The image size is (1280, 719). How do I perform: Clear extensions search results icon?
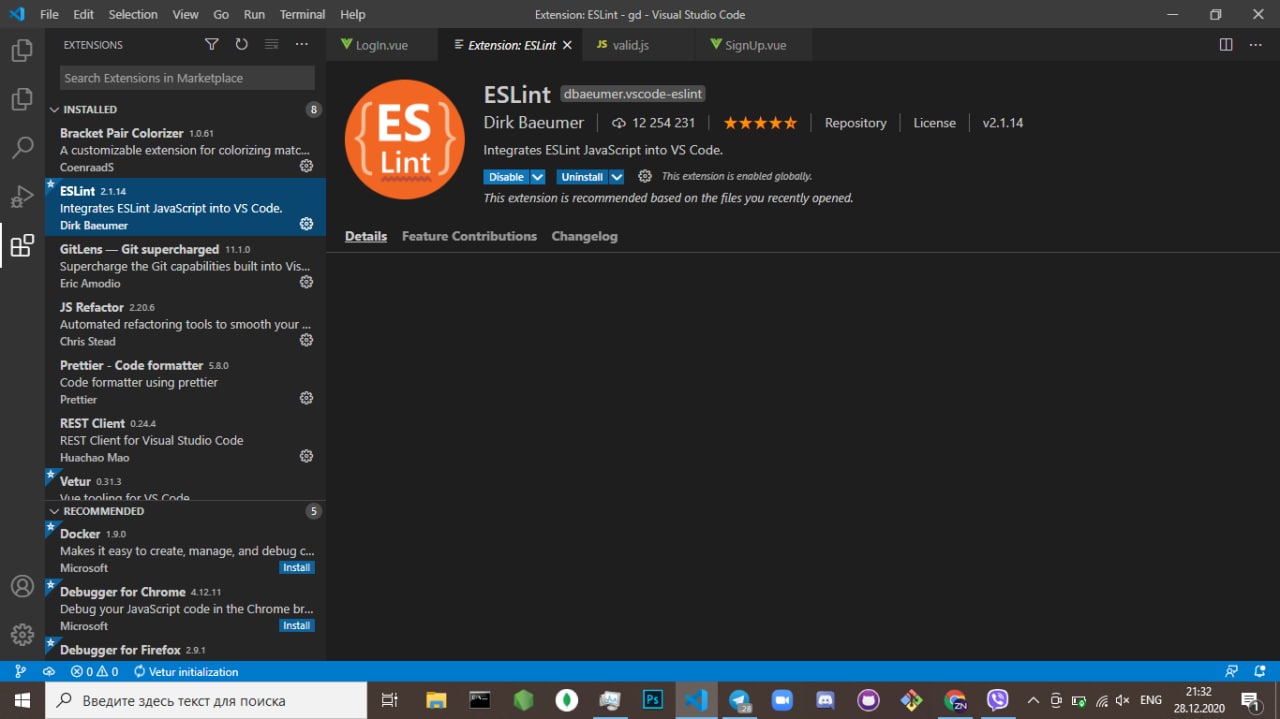pos(271,44)
